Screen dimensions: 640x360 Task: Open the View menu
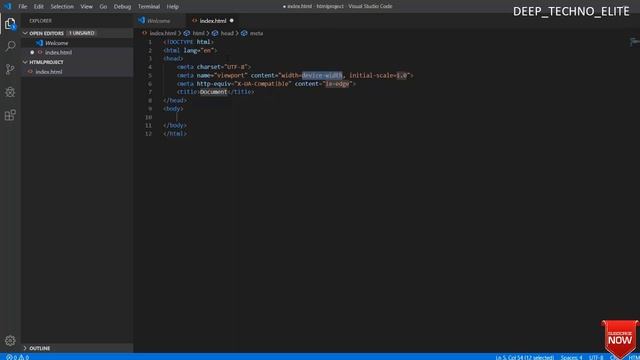(x=86, y=7)
